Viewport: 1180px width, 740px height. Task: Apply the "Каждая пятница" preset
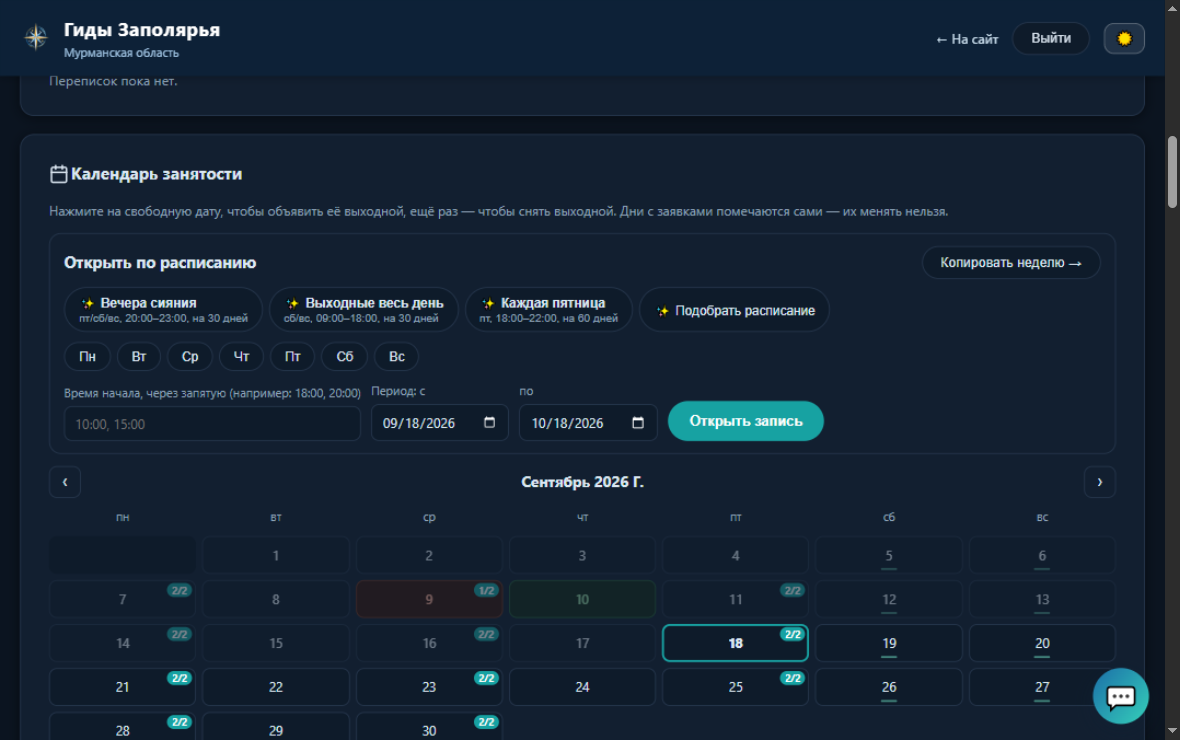click(x=549, y=309)
